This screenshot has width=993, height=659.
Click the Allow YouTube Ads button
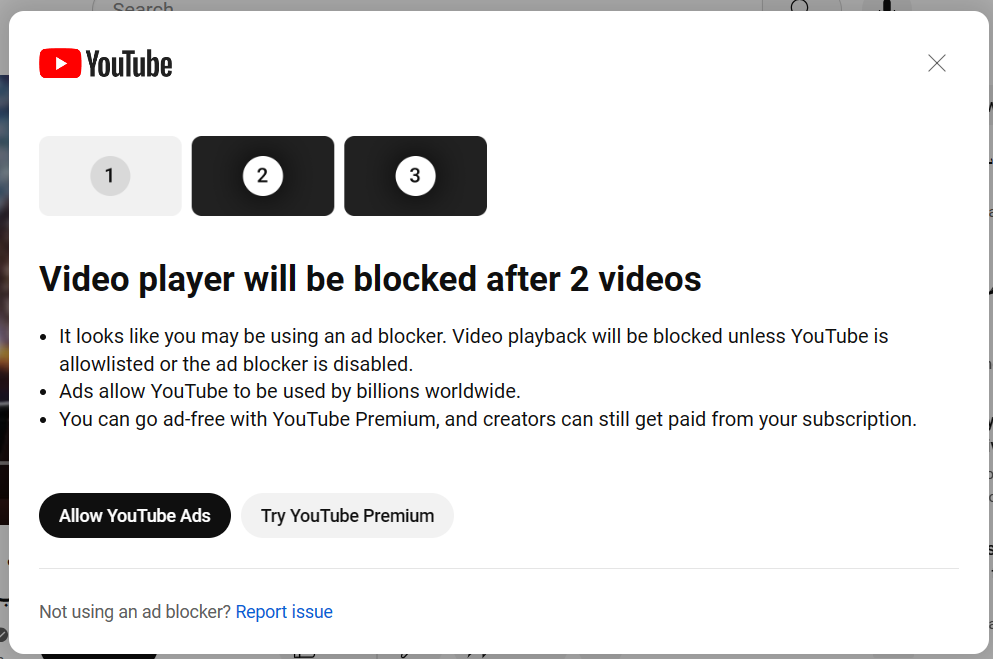point(134,515)
